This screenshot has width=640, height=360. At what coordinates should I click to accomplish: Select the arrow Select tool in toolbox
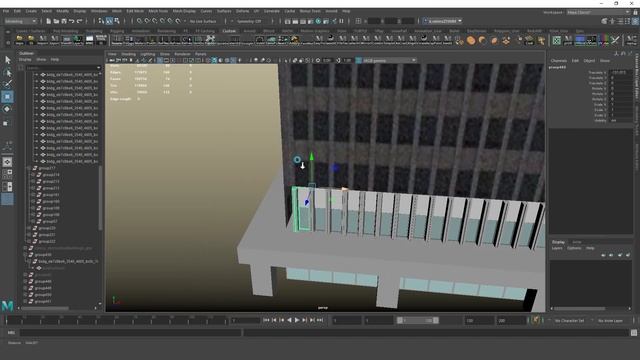coord(8,60)
